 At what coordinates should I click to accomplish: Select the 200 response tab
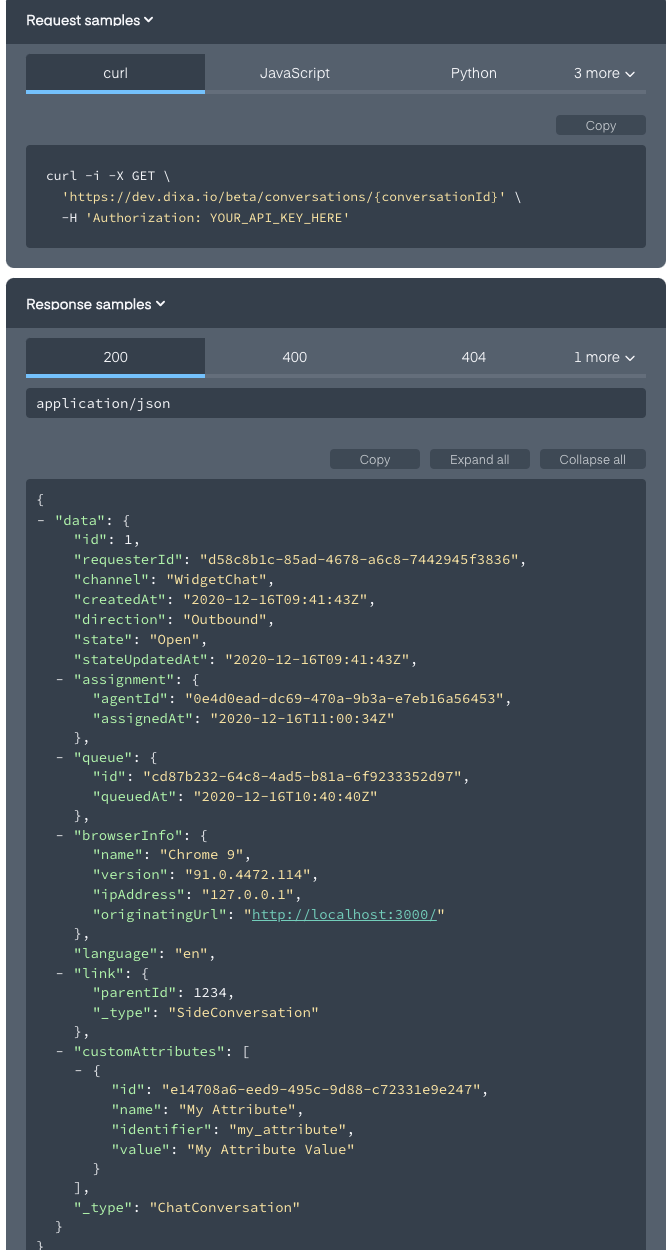[x=115, y=357]
